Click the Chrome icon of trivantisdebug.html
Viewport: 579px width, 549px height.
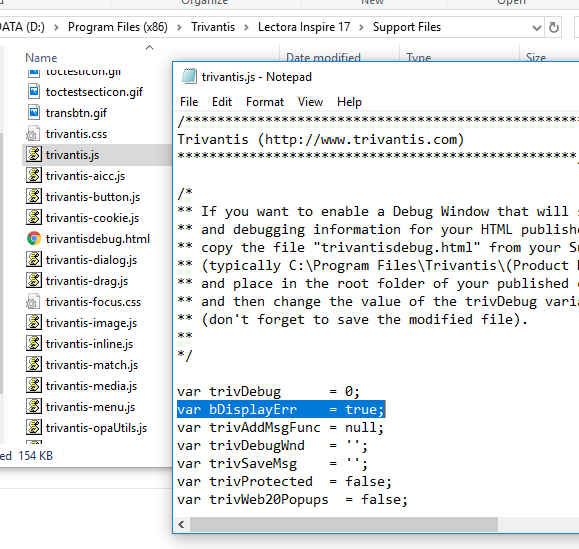tap(34, 239)
